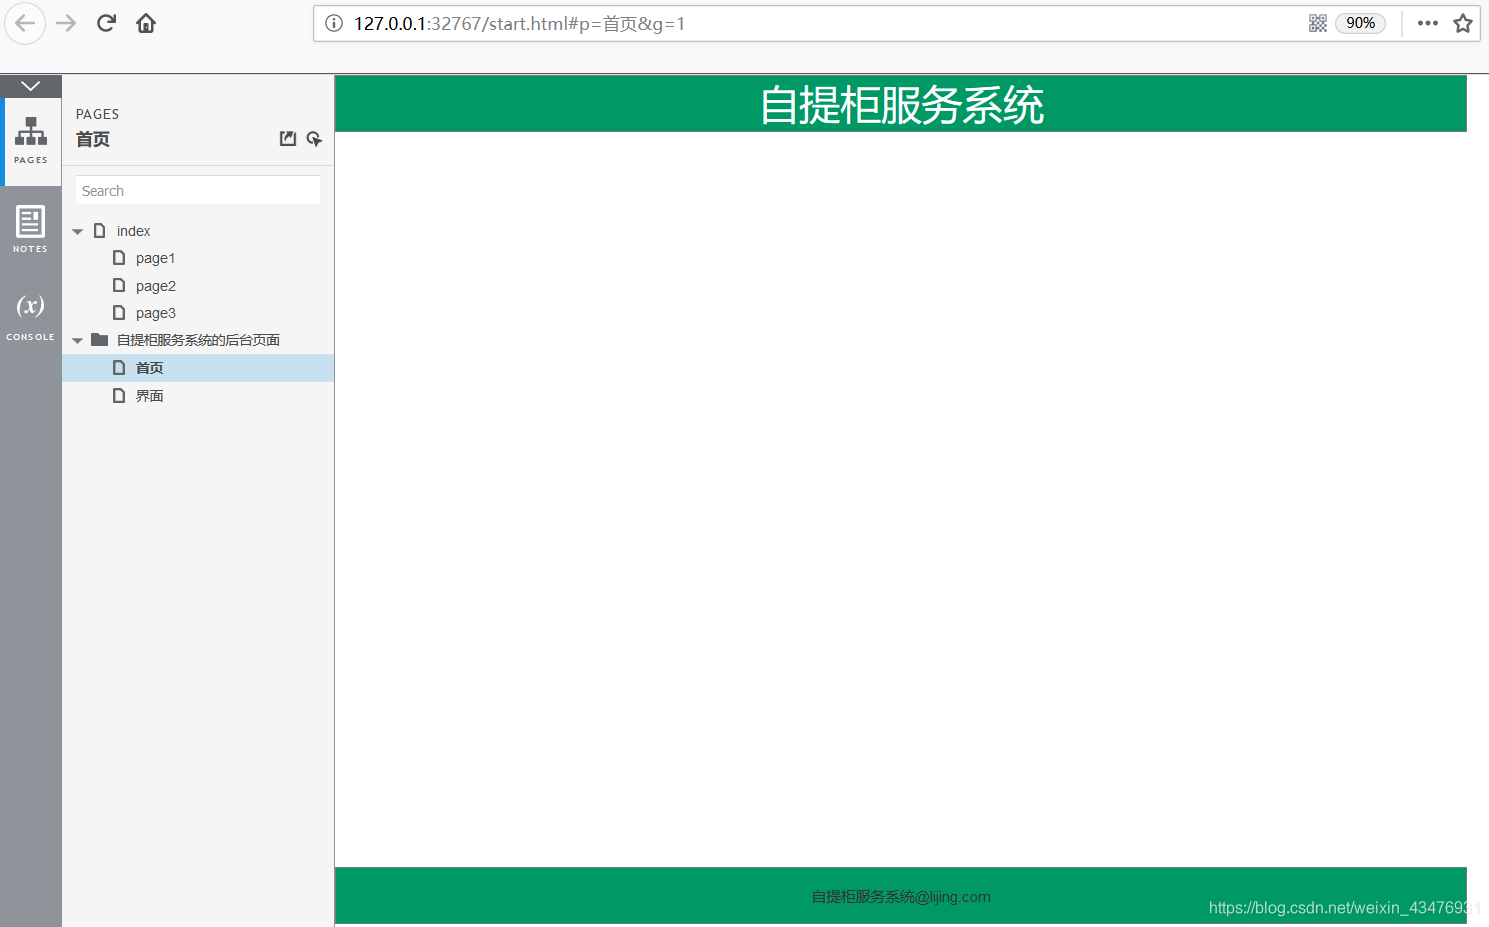Open the CONSOLE panel
The image size is (1489, 927).
tap(31, 316)
